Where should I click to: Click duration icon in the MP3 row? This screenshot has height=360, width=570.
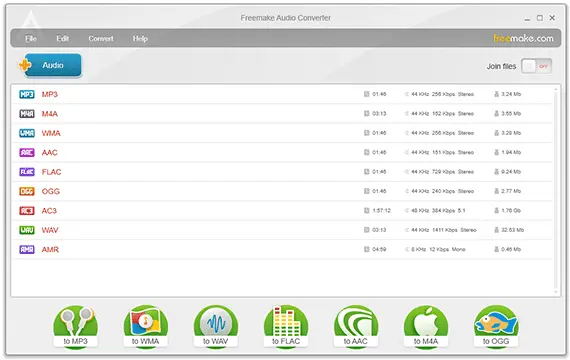click(x=366, y=94)
